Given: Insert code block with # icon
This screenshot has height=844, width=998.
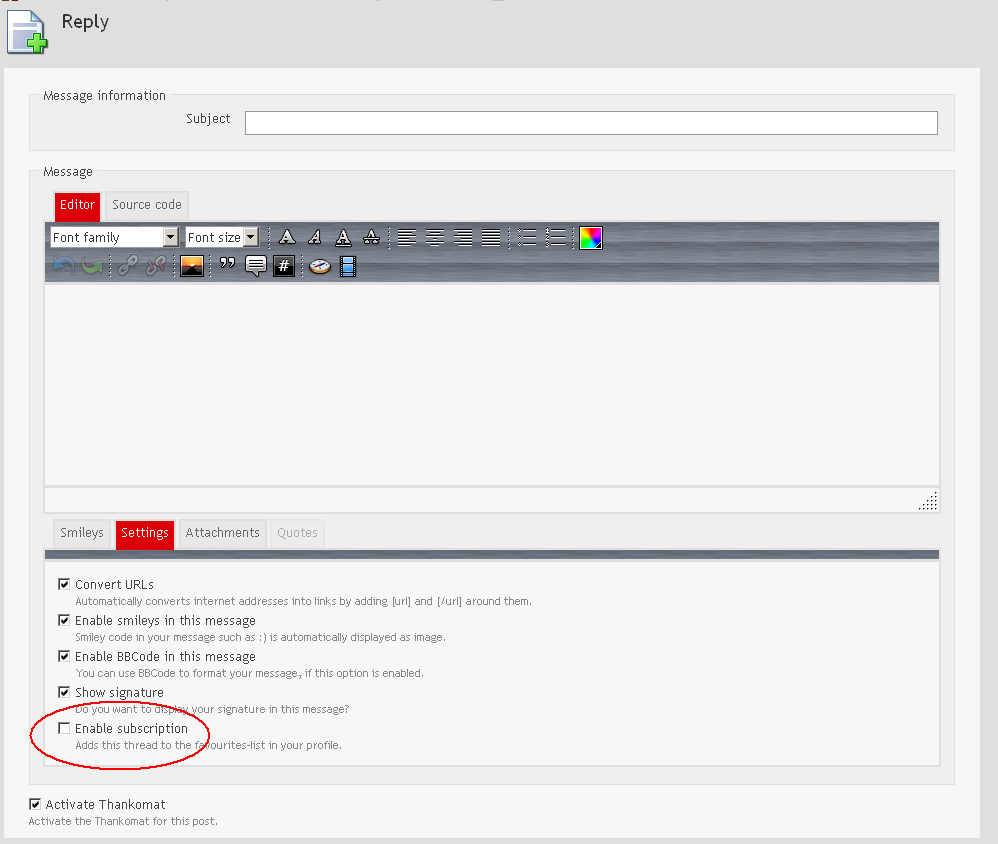Looking at the screenshot, I should (284, 265).
